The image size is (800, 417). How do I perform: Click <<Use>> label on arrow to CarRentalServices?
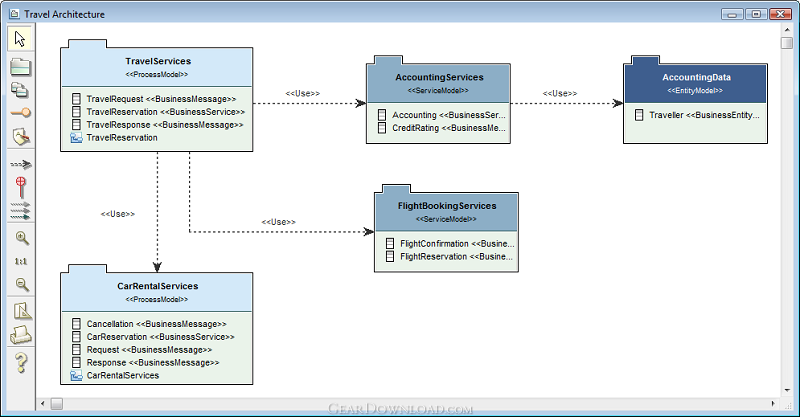[118, 214]
